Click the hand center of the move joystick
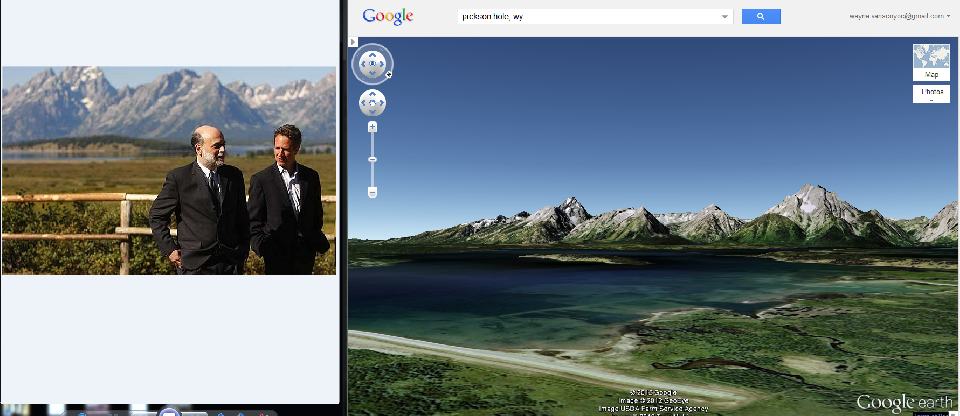This screenshot has height=416, width=960. click(x=372, y=103)
